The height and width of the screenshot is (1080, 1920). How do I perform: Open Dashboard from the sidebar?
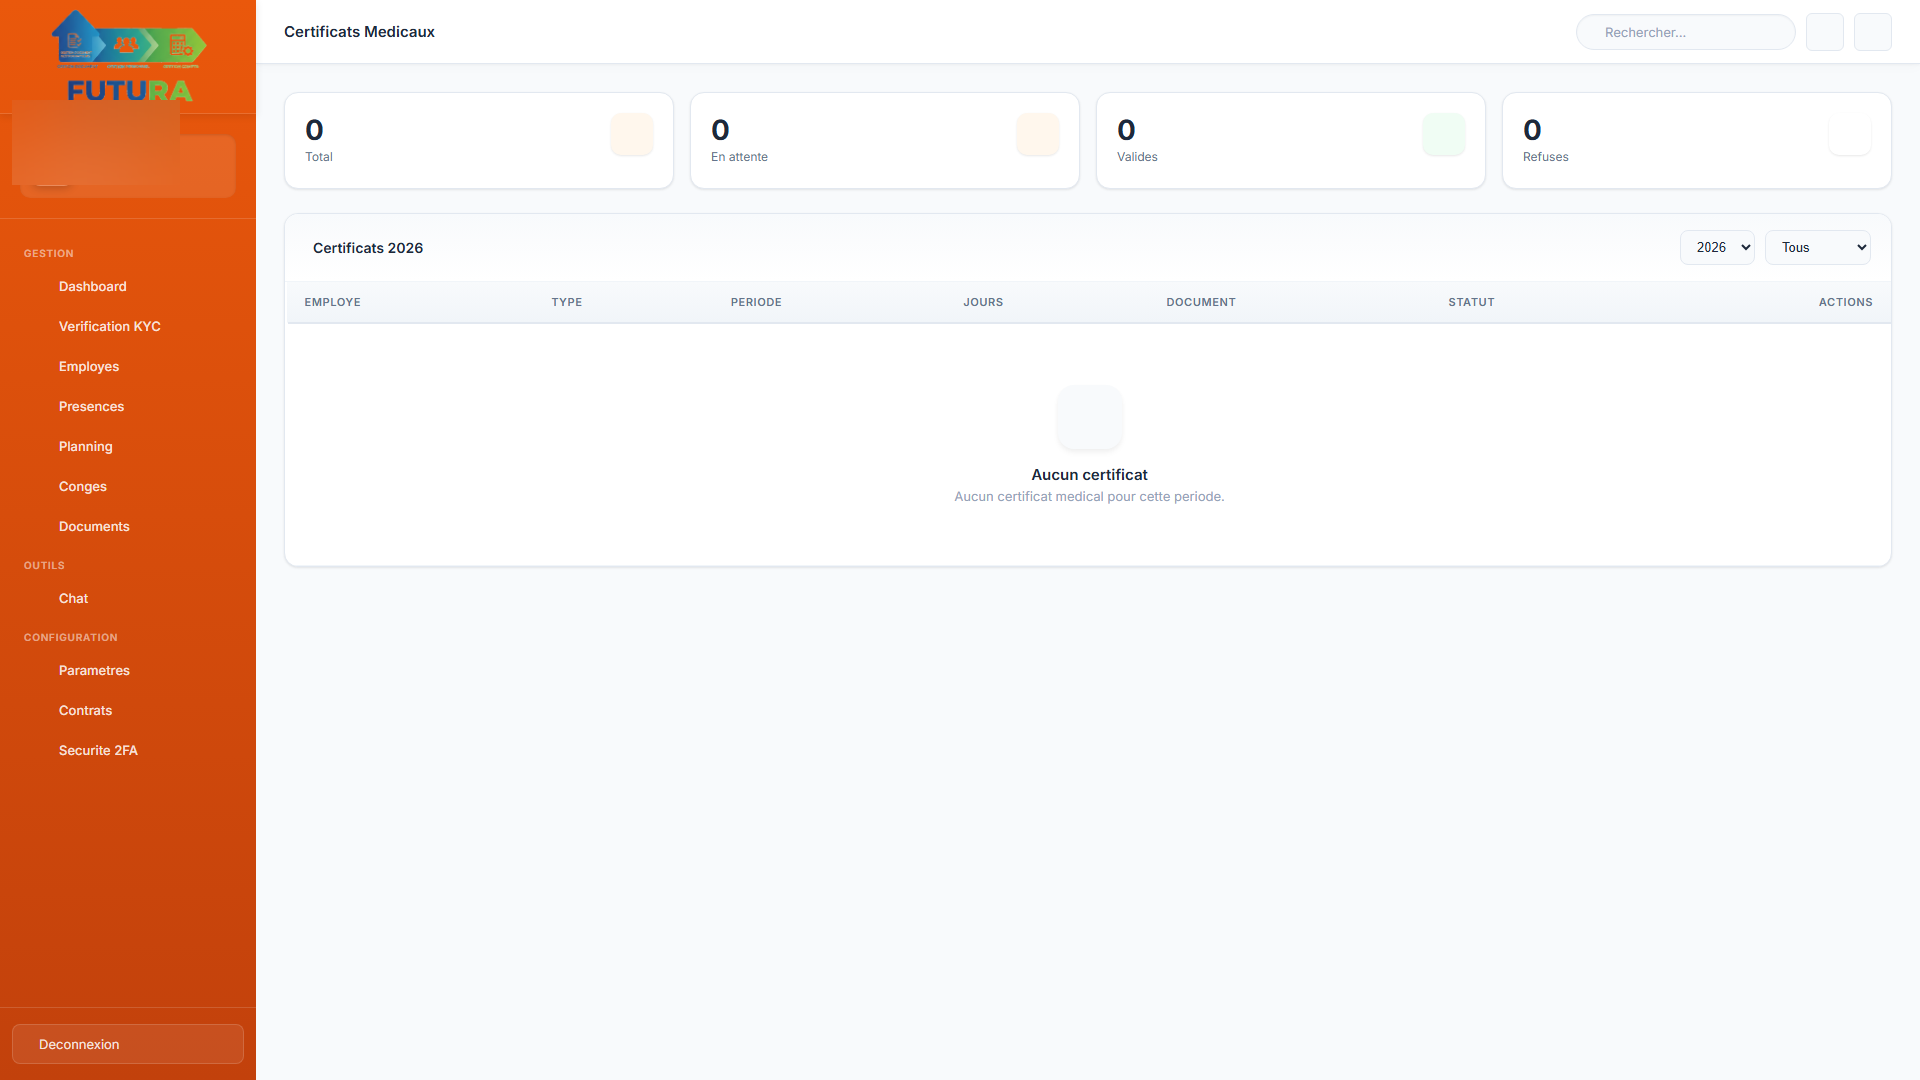[92, 287]
